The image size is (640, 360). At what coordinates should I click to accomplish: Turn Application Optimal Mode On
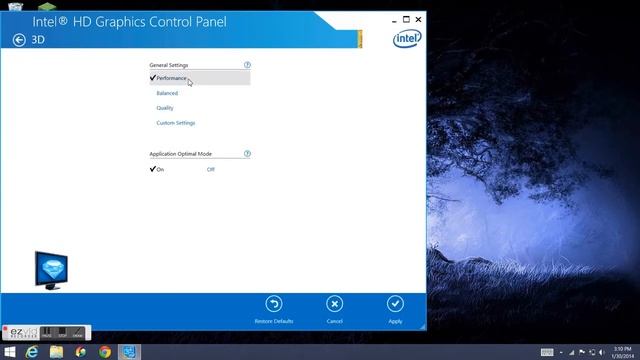tap(157, 169)
